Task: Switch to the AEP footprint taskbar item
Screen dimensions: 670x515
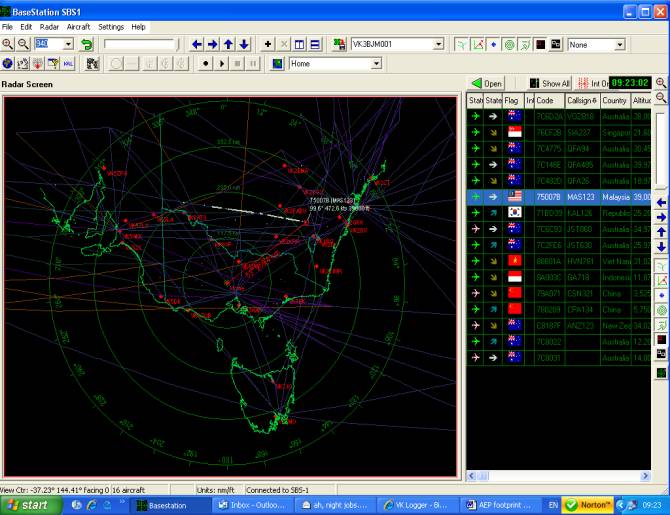Action: 500,505
